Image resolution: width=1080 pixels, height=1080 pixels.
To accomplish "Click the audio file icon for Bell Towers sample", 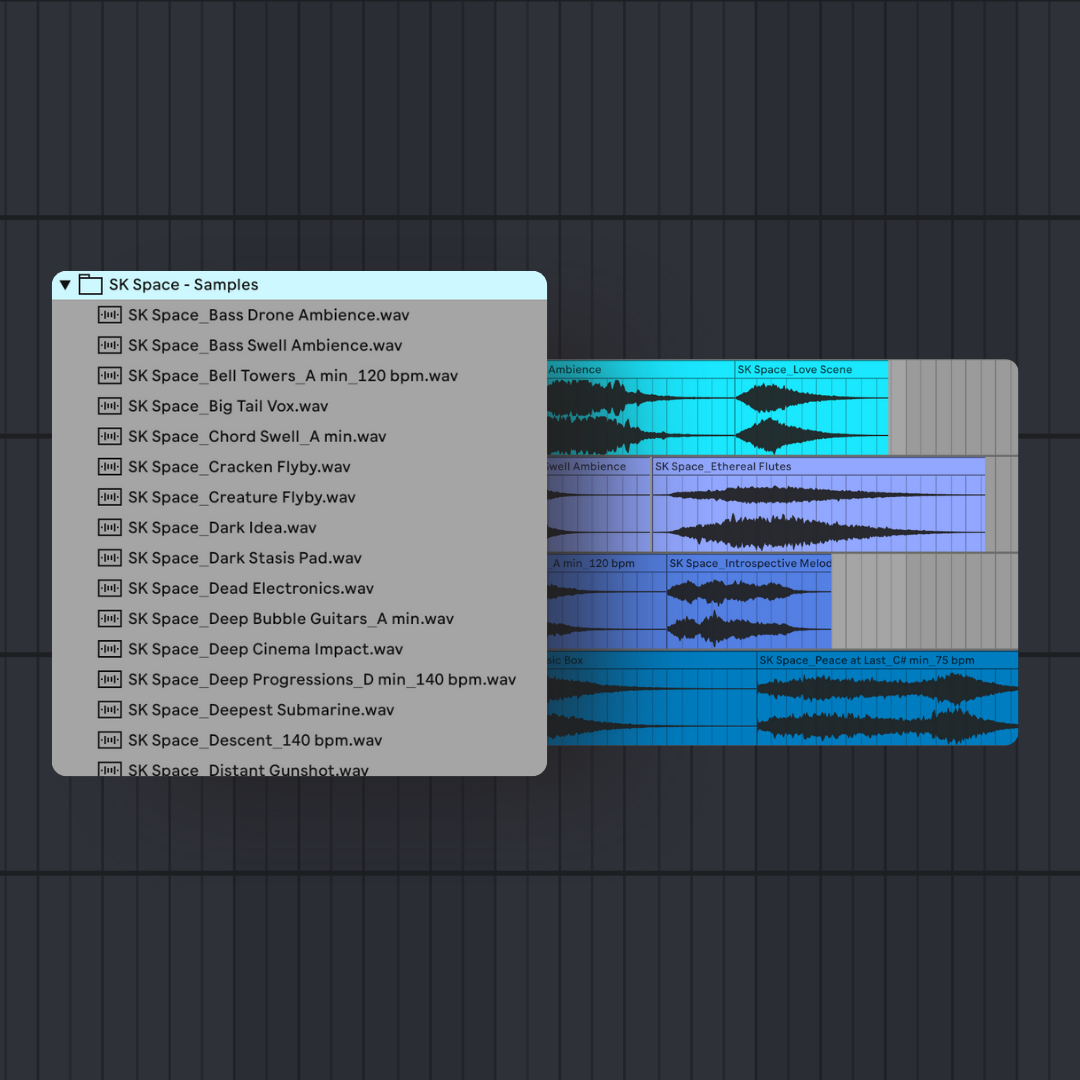I will 109,376.
